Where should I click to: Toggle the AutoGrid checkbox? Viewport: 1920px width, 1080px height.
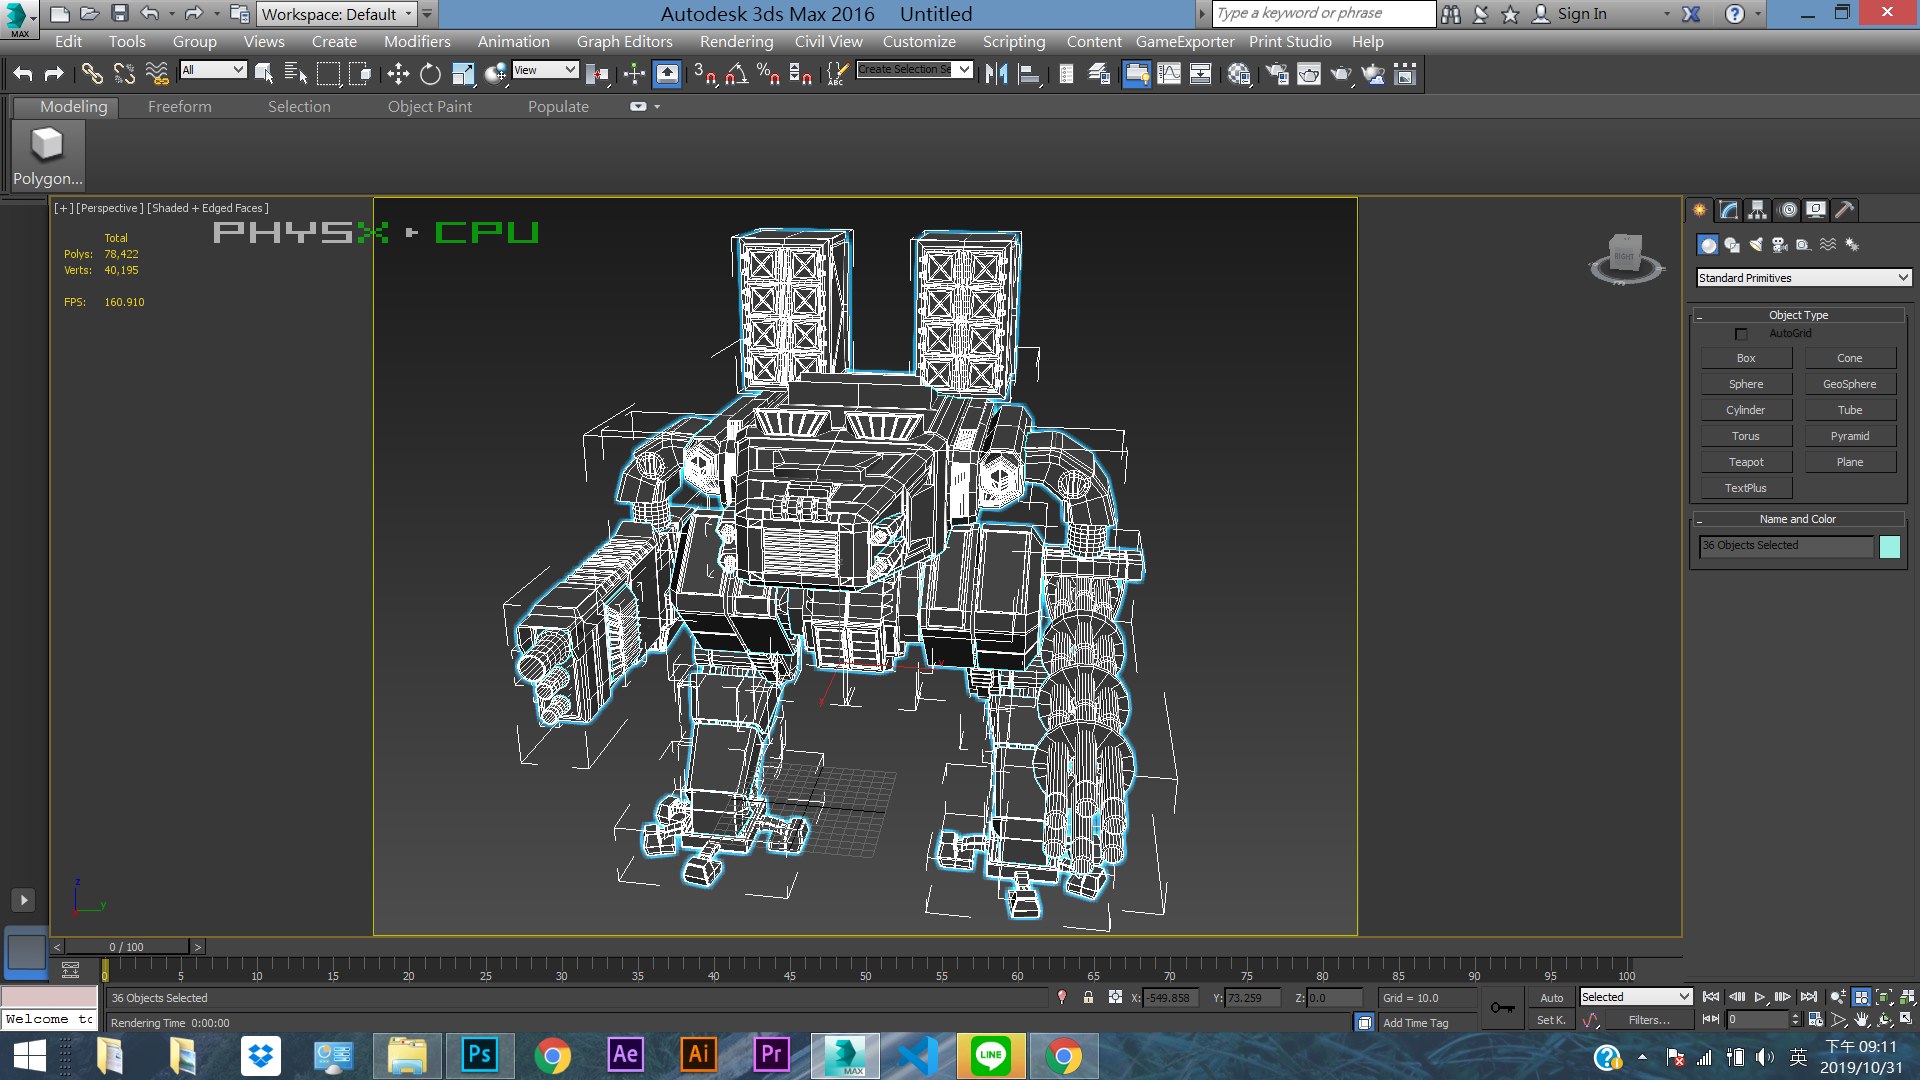coord(1741,334)
